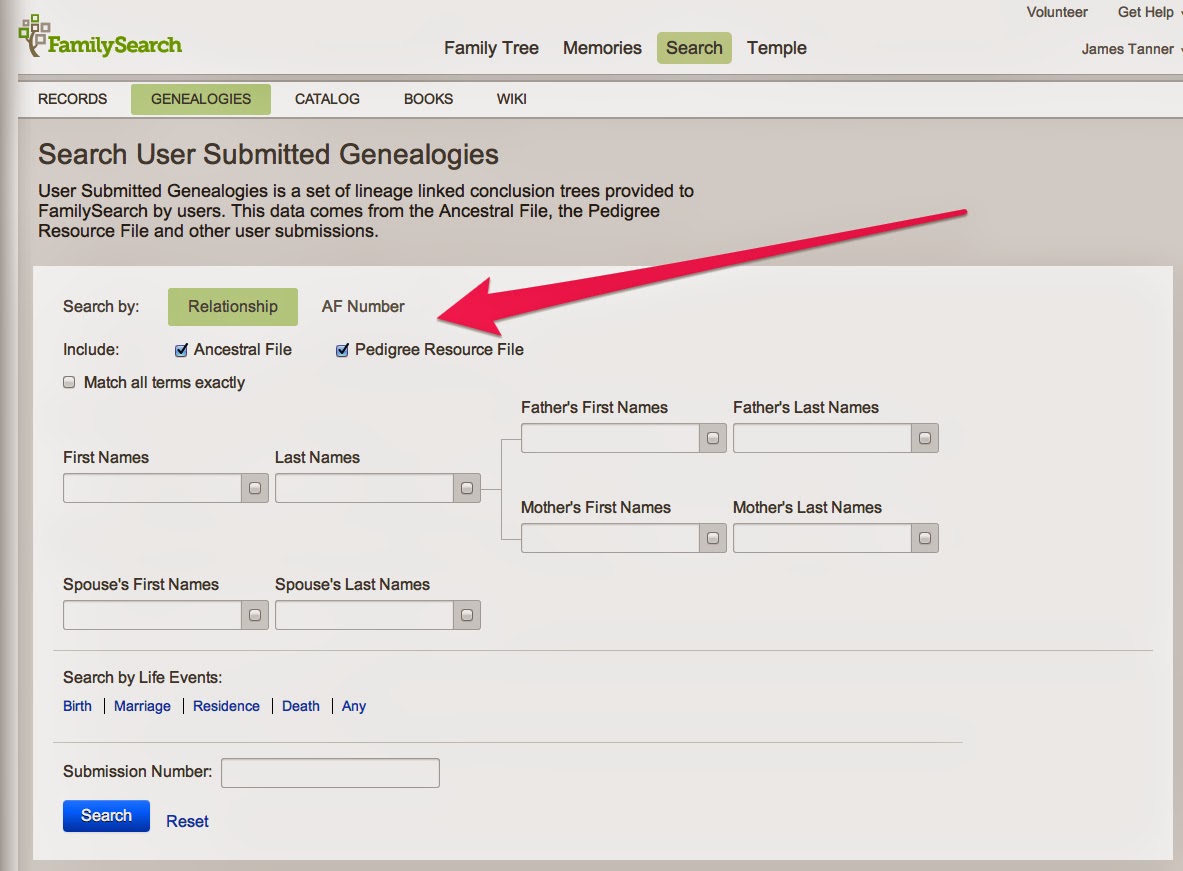The width and height of the screenshot is (1183, 871).
Task: Toggle exact match for Father's First Names
Action: click(713, 439)
